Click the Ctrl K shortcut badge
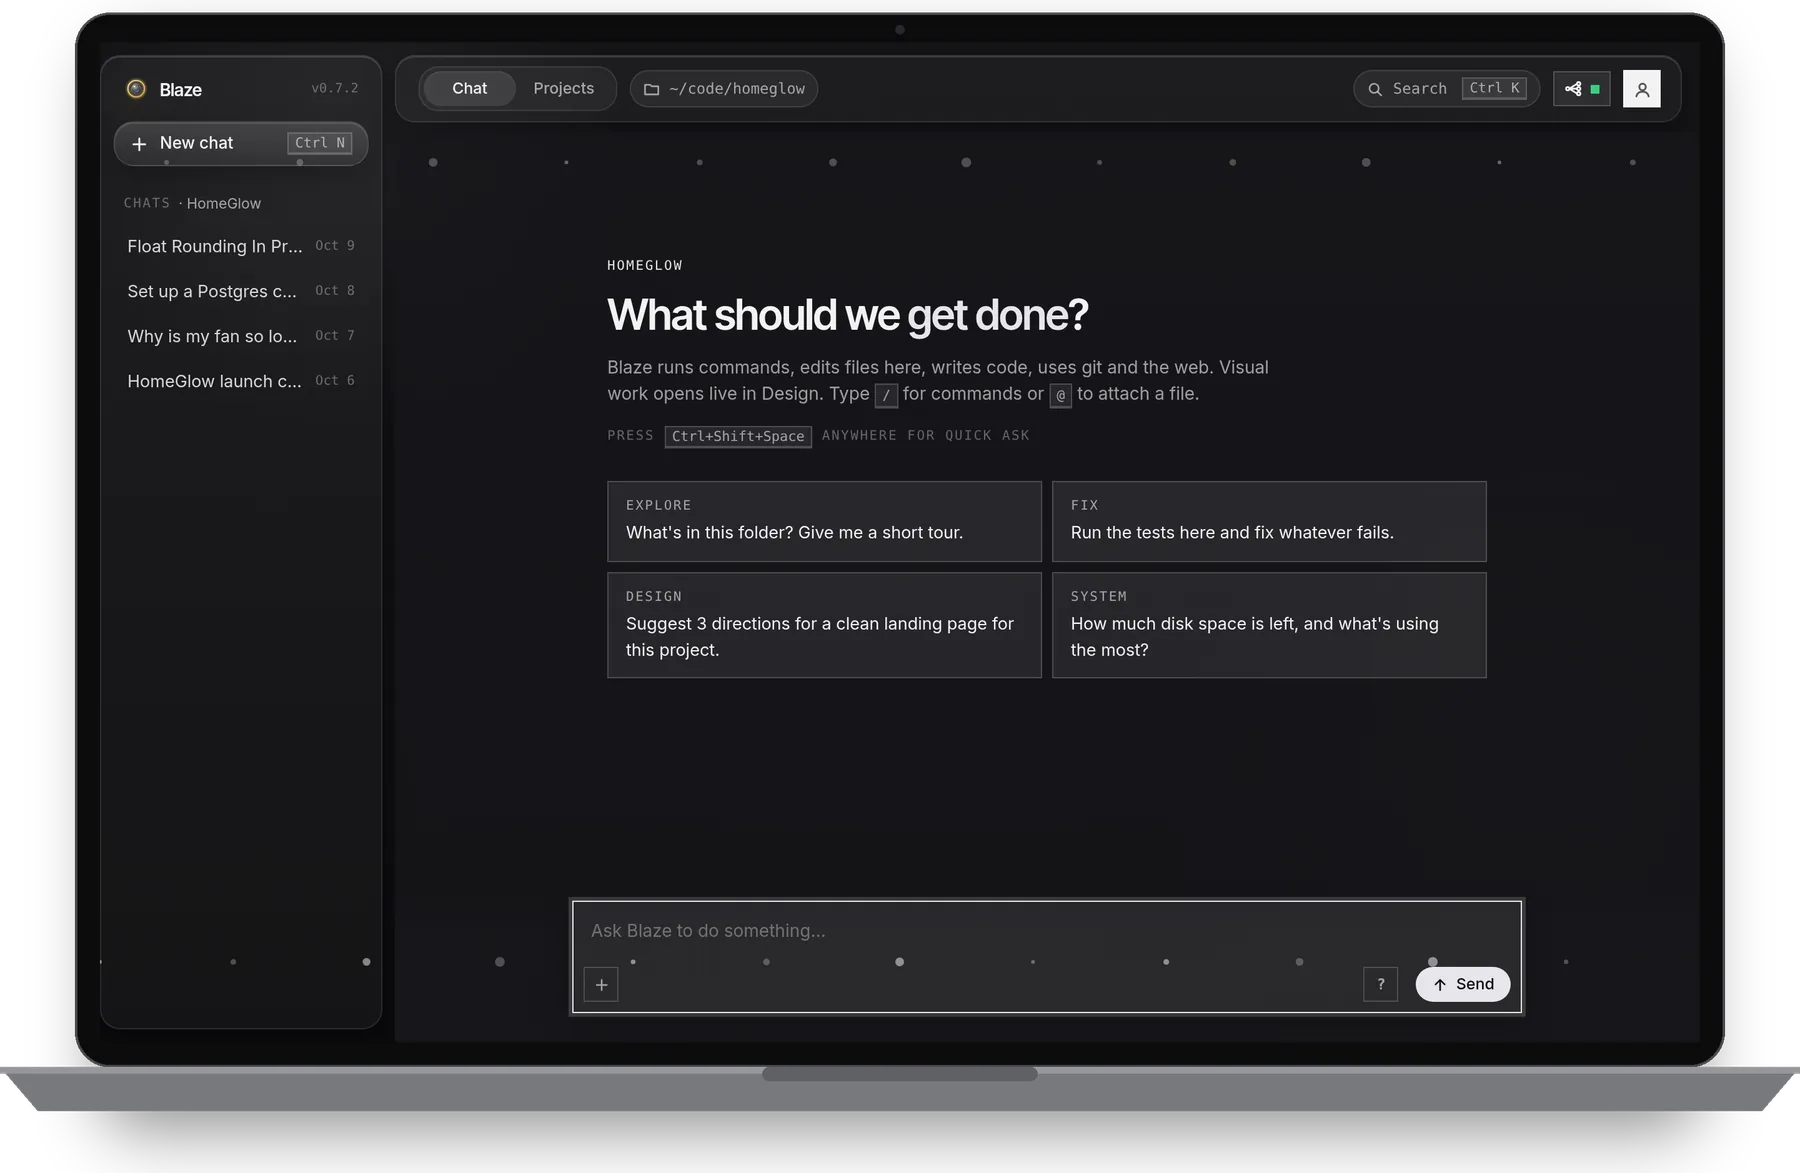 [x=1494, y=88]
